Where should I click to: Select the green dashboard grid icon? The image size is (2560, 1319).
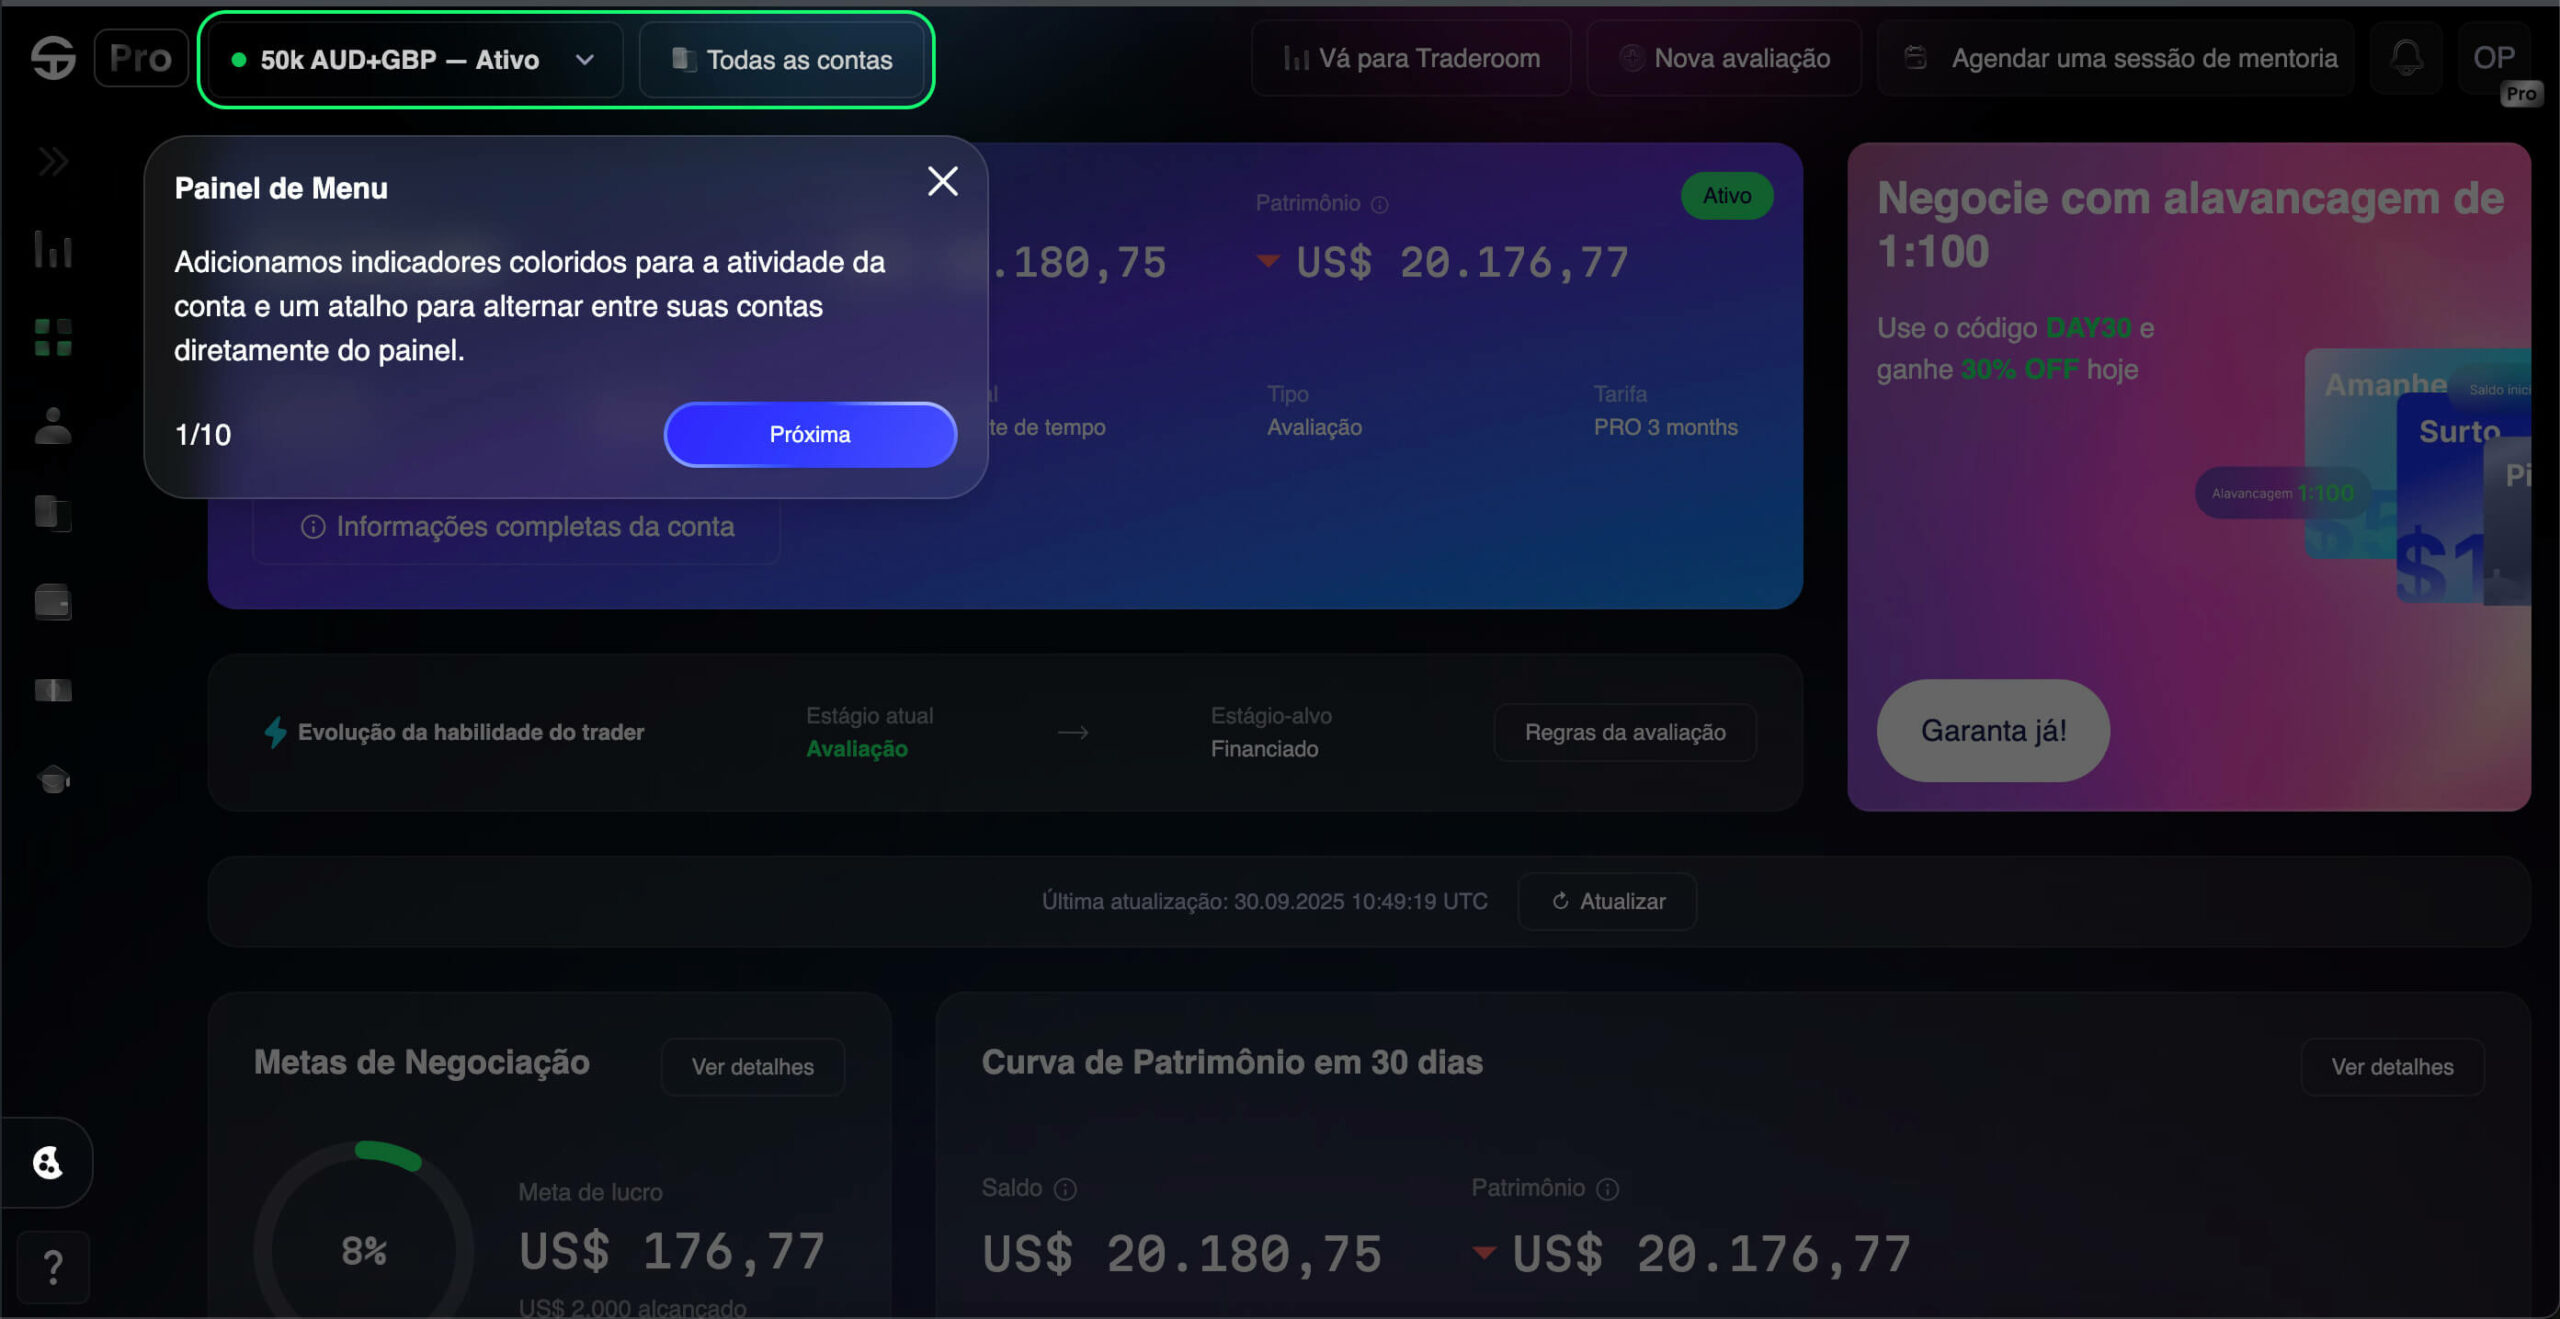point(53,338)
